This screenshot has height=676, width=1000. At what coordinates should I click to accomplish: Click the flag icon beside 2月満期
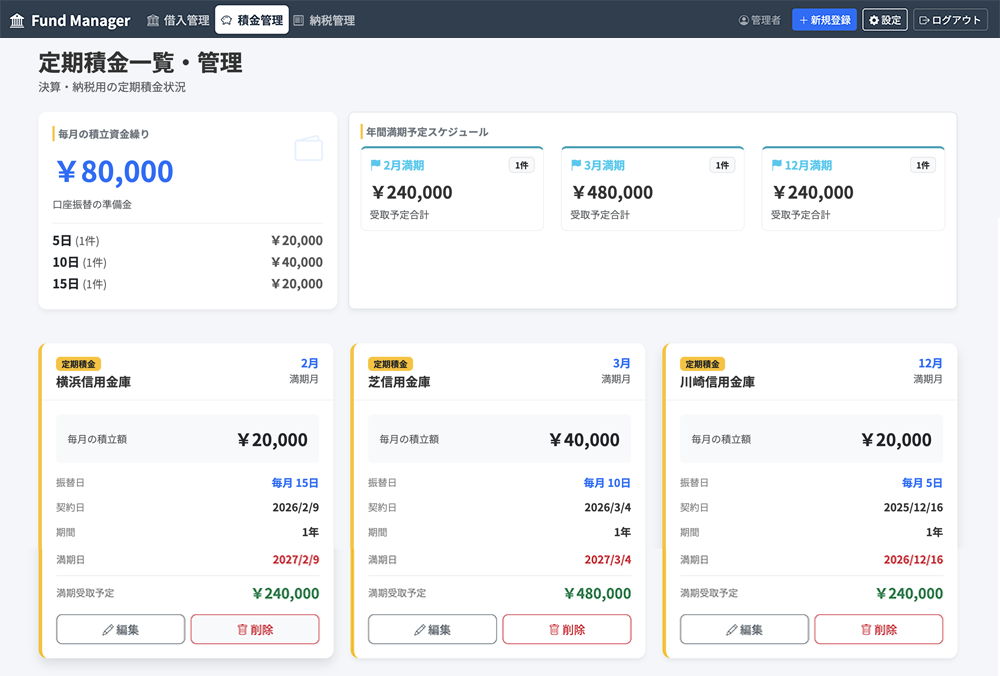point(376,165)
